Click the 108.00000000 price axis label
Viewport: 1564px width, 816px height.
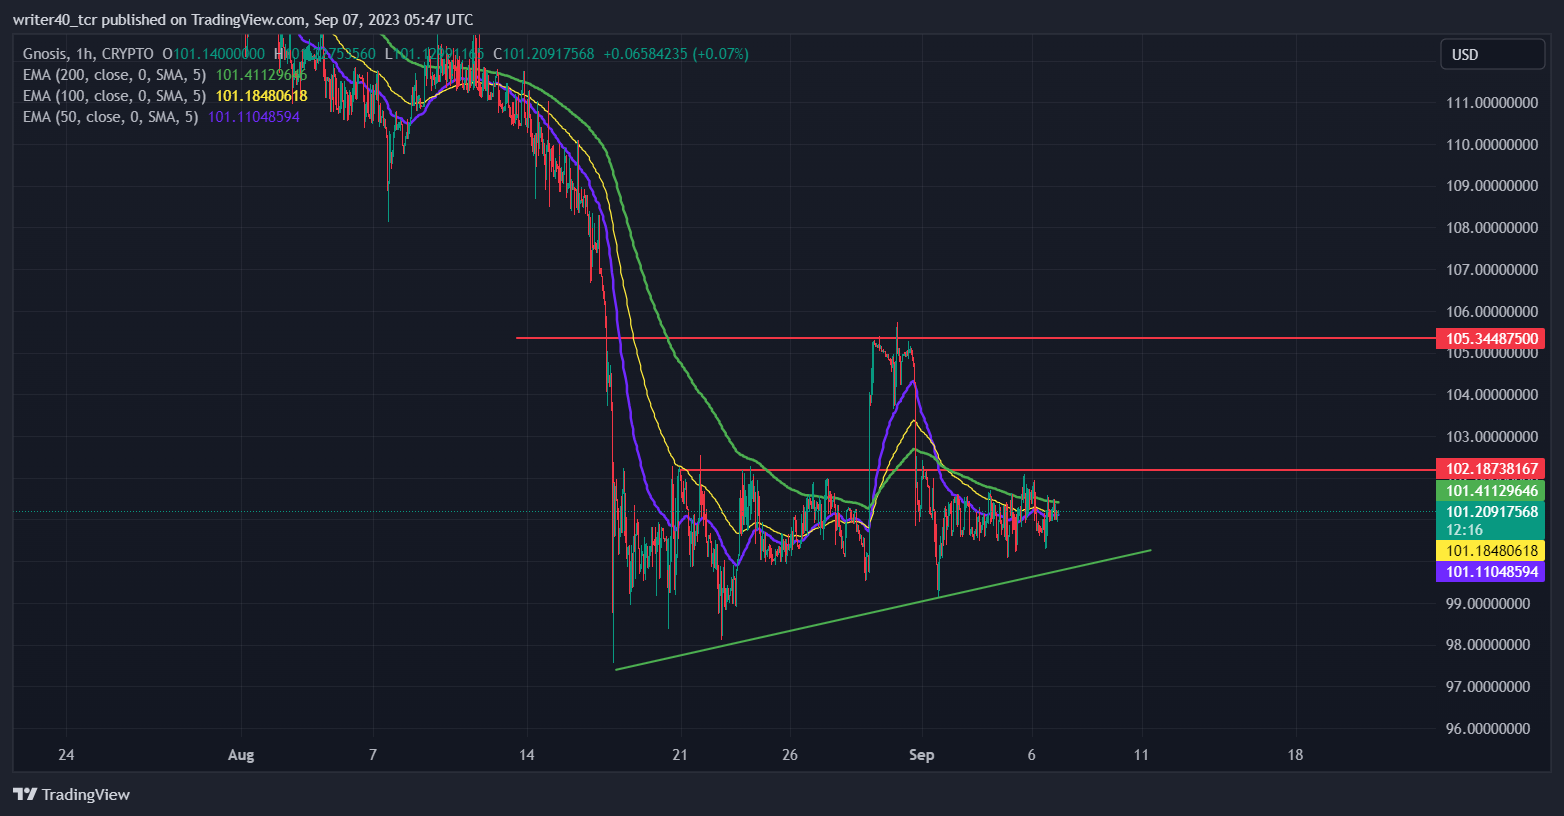(1492, 228)
